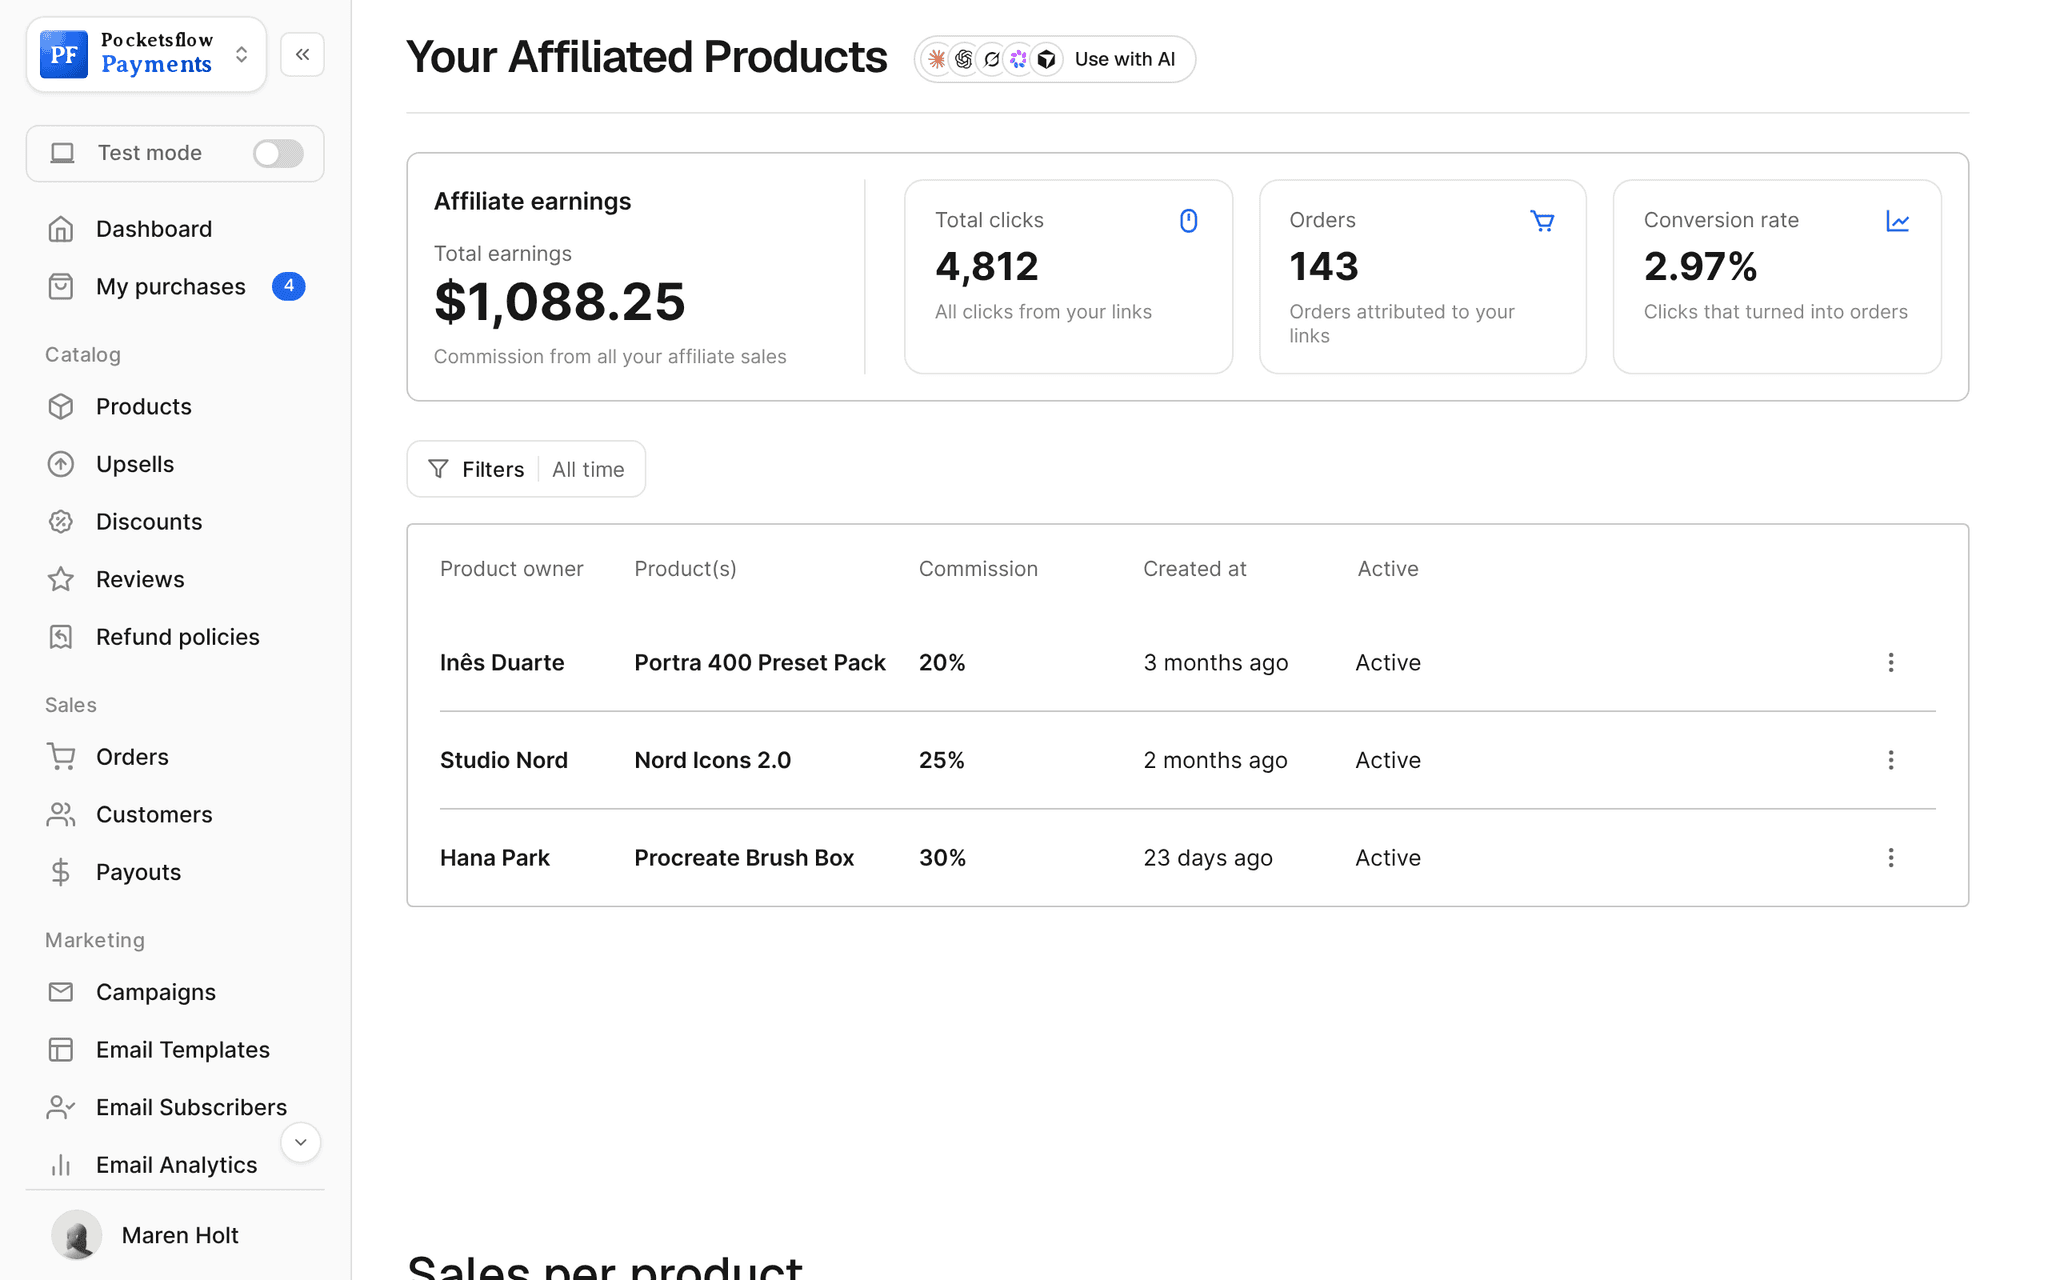Viewport: 2048px width, 1280px height.
Task: Open Email Subscribers
Action: tap(191, 1107)
